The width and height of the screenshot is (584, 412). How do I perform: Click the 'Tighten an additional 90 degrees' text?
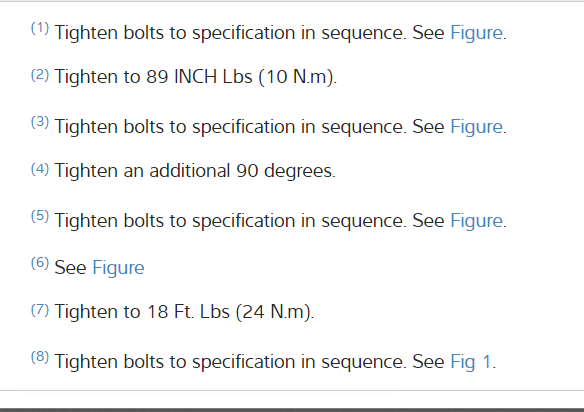tap(195, 171)
